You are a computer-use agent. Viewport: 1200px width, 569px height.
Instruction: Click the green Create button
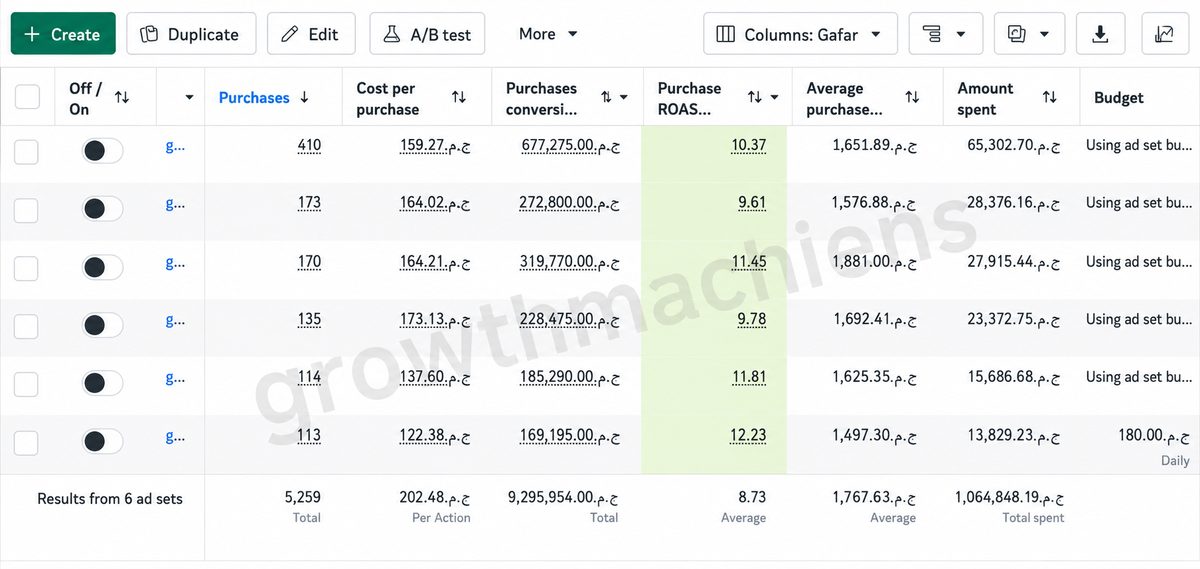tap(63, 34)
